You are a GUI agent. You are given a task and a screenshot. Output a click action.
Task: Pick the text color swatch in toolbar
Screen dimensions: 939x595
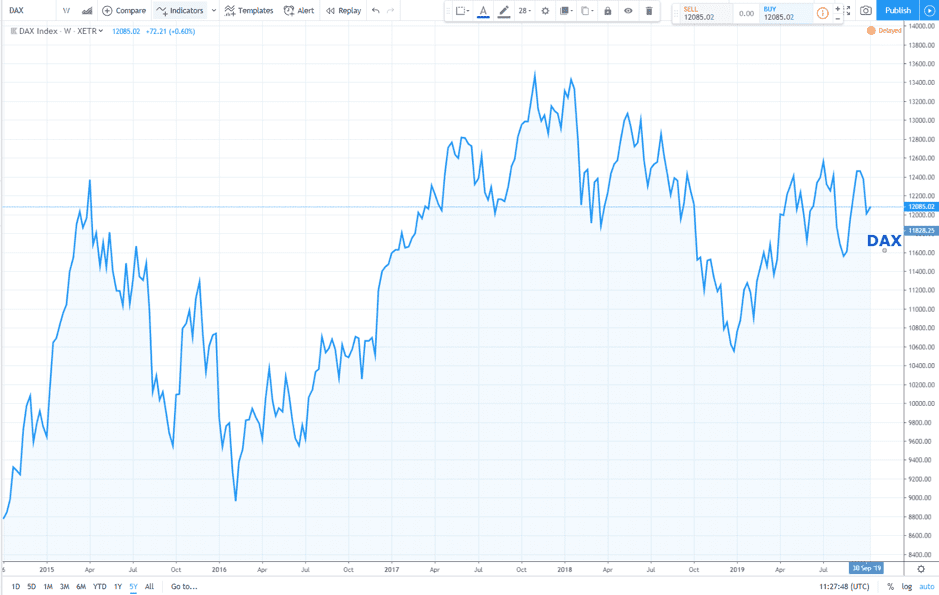(483, 11)
